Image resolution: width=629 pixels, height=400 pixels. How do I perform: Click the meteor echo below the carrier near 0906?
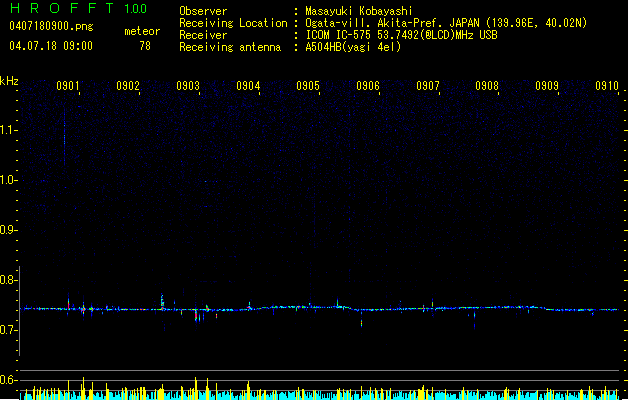361,322
